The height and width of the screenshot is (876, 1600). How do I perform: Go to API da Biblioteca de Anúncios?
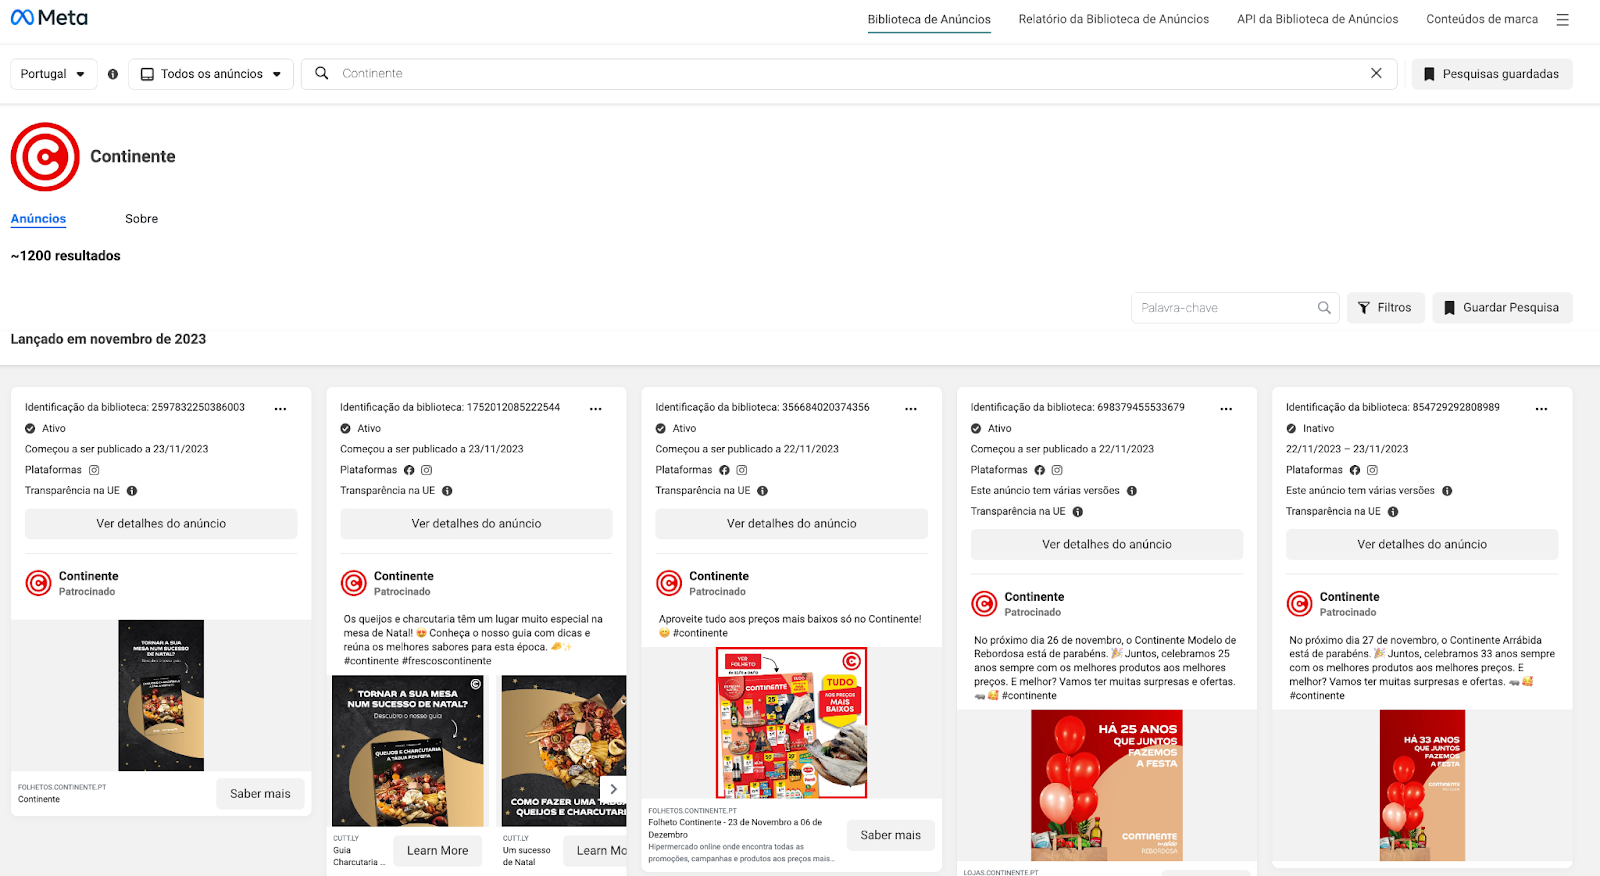pos(1318,19)
